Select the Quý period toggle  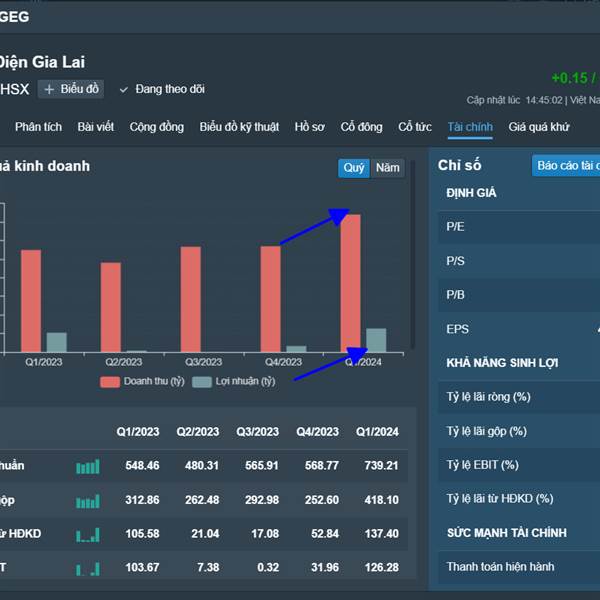point(354,168)
